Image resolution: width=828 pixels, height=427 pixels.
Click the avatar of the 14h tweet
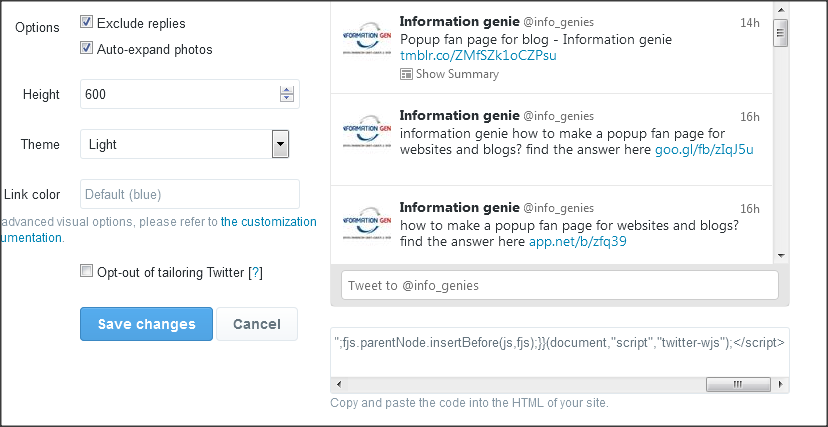[x=366, y=37]
